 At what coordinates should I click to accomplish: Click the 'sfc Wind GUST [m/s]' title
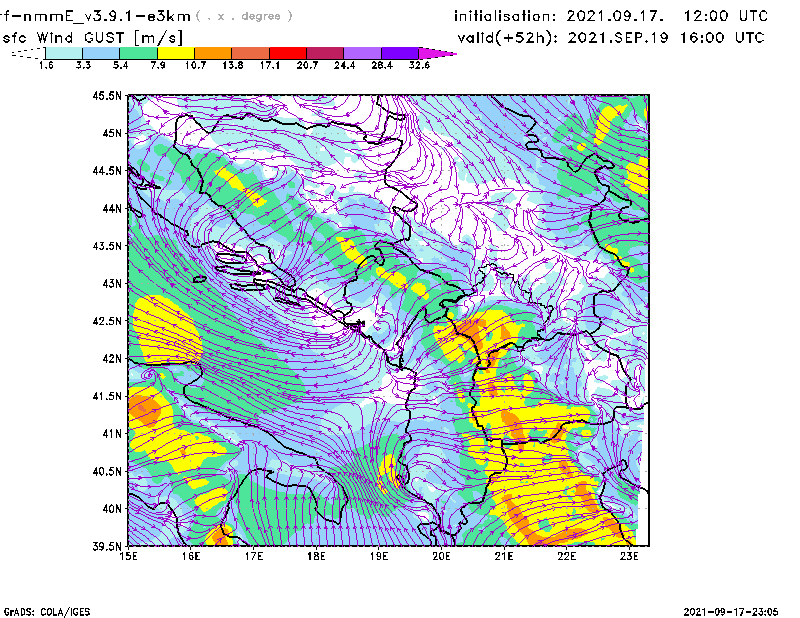92,38
